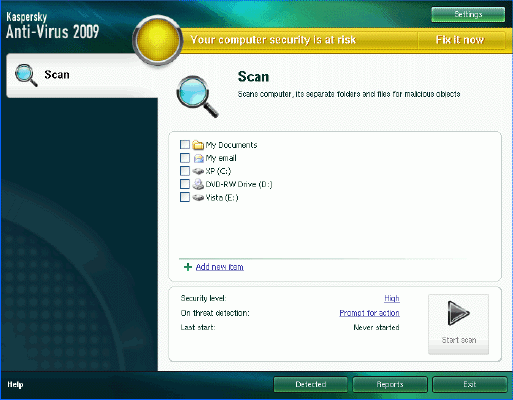Click the My Documents folder icon
The width and height of the screenshot is (513, 400).
click(198, 145)
